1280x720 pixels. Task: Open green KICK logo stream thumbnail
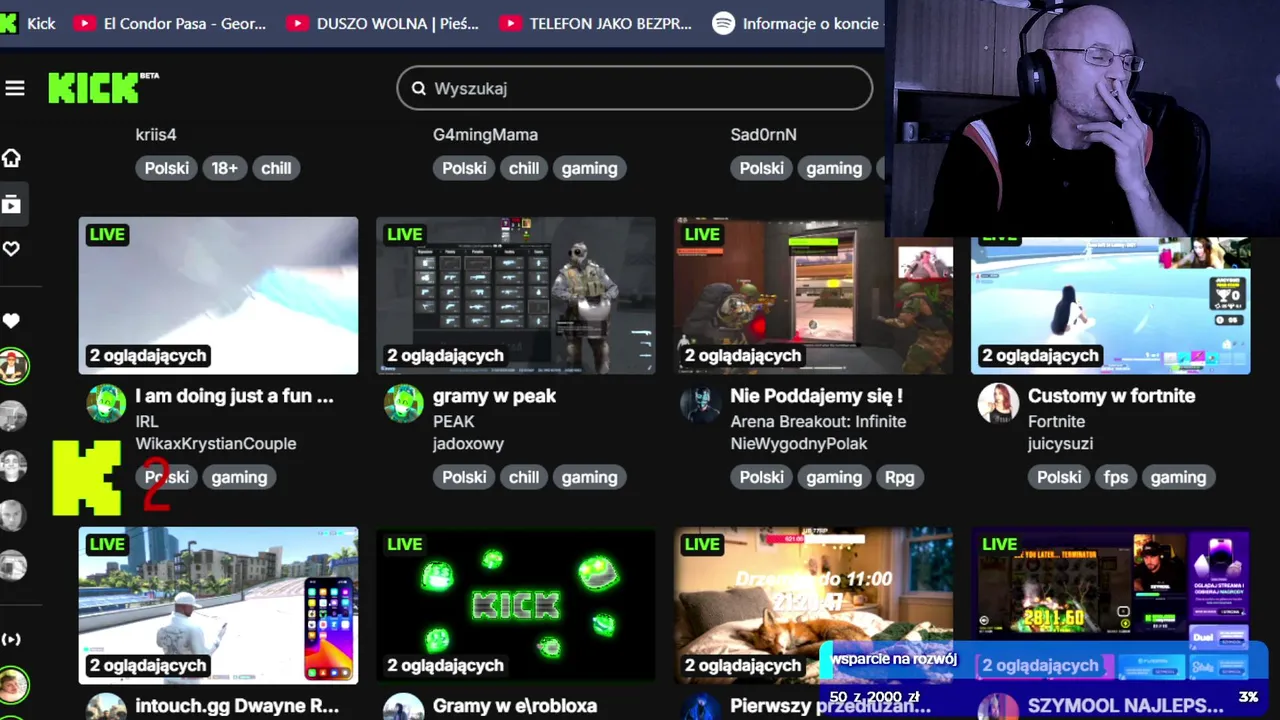pos(516,605)
